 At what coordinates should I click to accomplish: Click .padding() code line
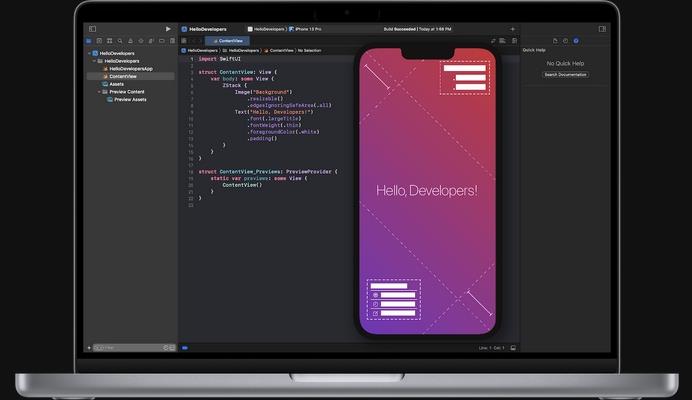tap(262, 138)
